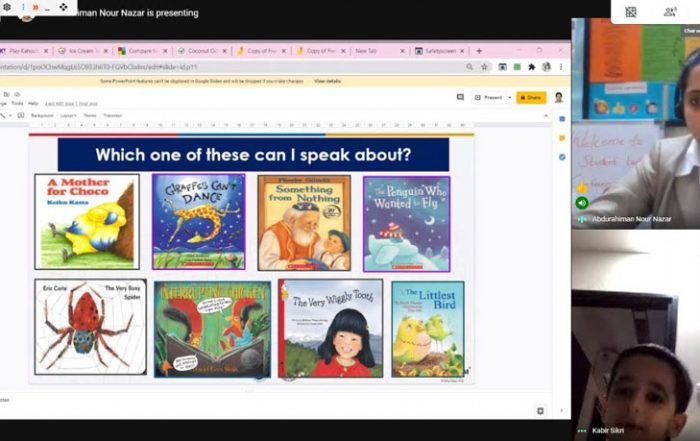
Task: Select the Giraffes Can't Dance book cover
Action: [198, 222]
